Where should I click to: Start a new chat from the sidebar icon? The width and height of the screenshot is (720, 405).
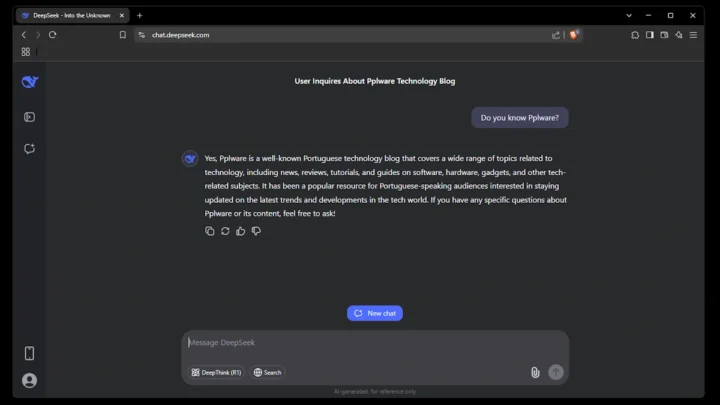point(29,149)
